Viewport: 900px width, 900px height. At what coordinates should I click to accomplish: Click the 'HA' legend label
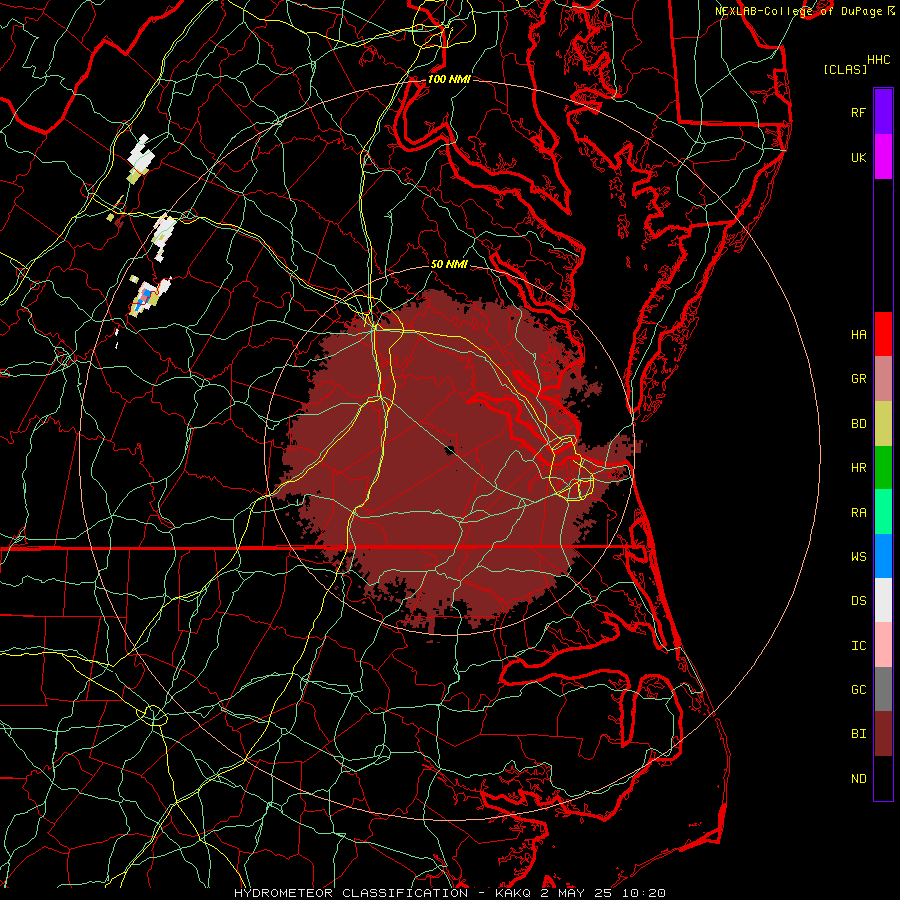pos(858,334)
